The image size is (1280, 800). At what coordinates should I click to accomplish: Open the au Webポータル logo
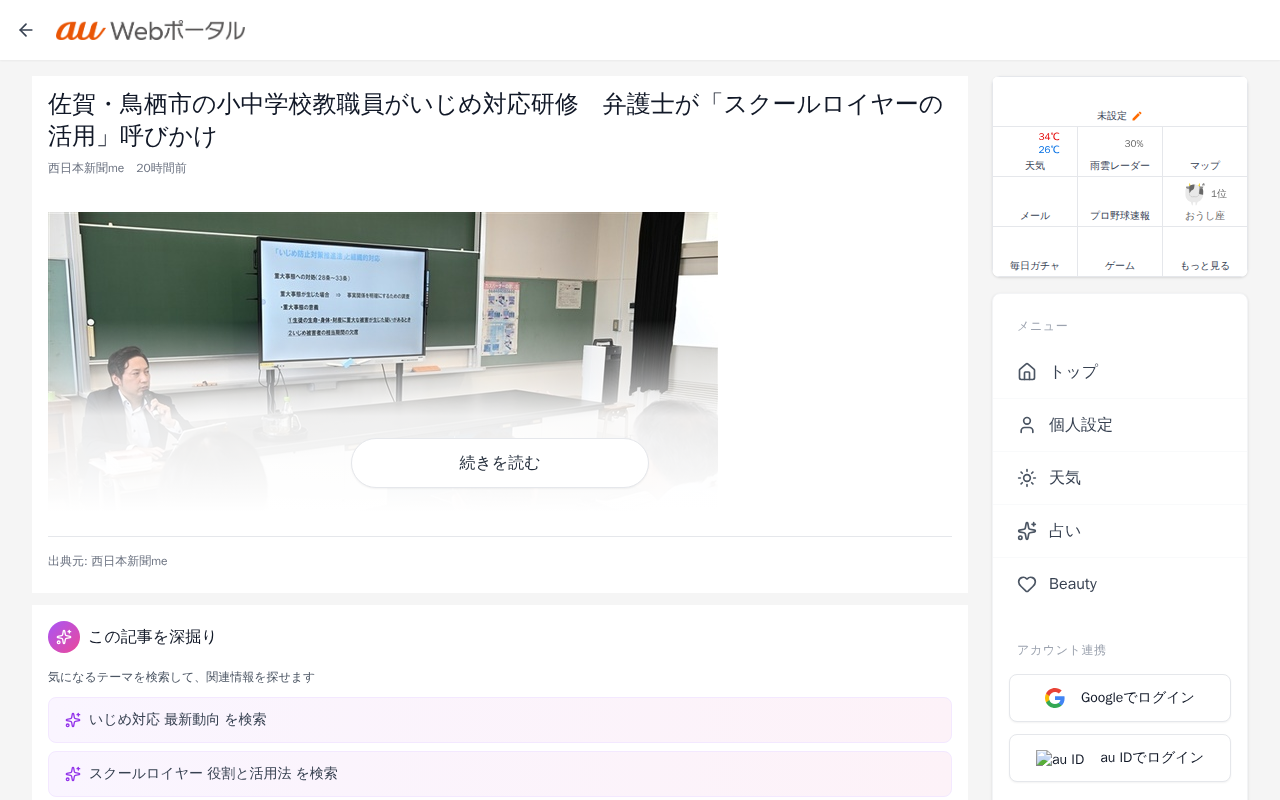(x=150, y=30)
